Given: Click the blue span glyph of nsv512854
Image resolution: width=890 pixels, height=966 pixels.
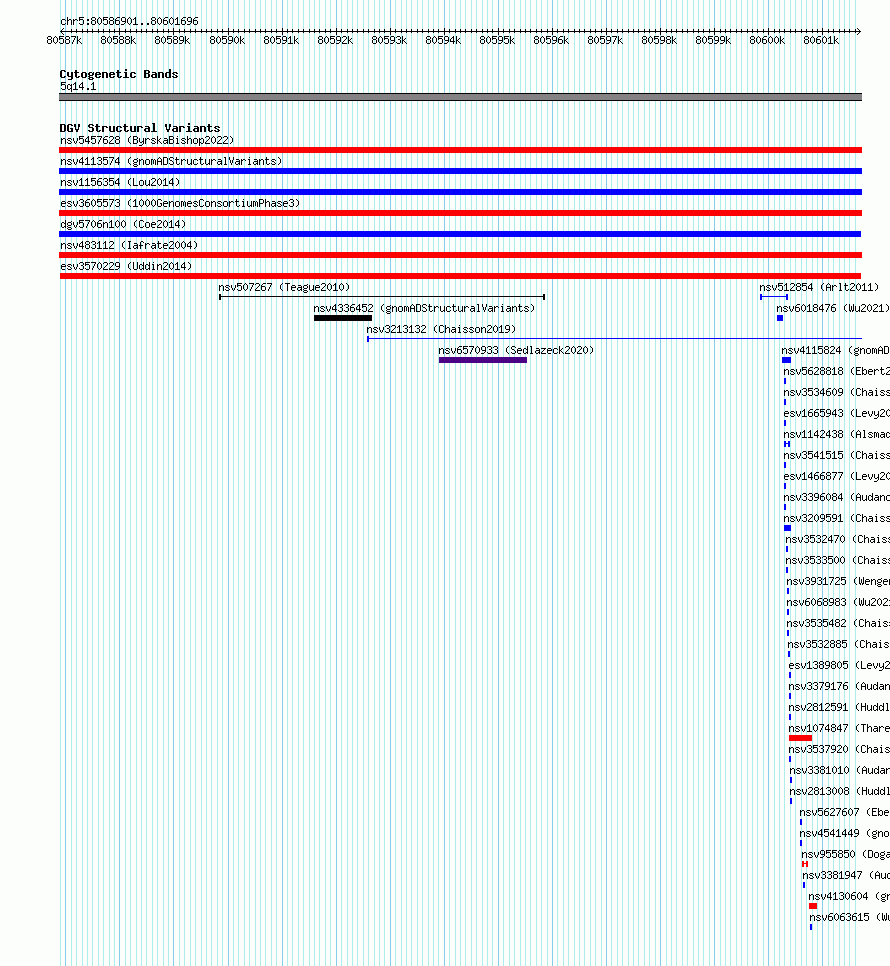Looking at the screenshot, I should click(774, 297).
